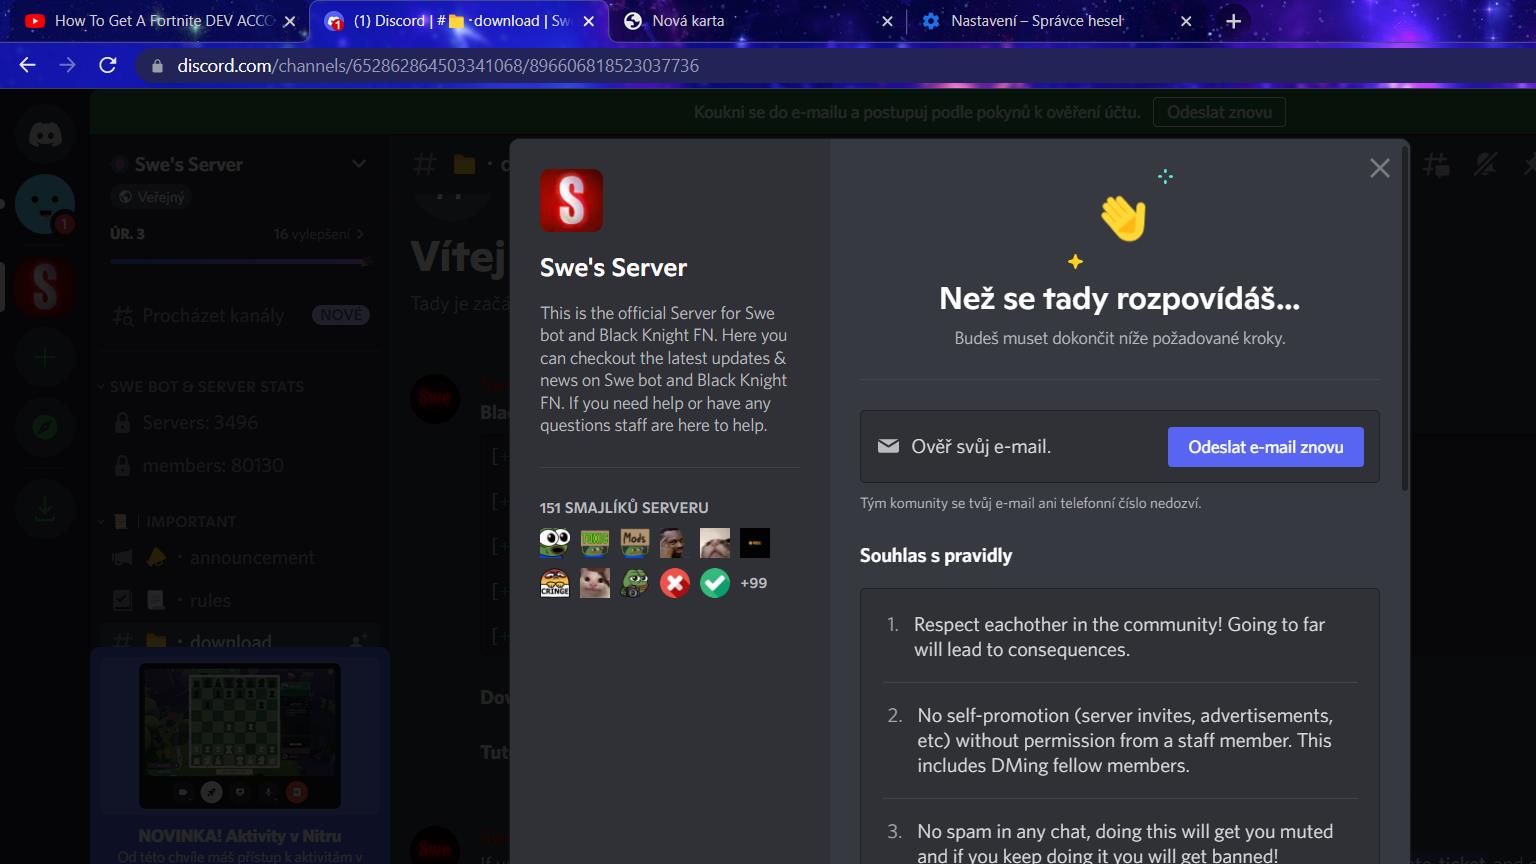Click the download apps icon in sidebar
1536x864 pixels.
(x=45, y=509)
